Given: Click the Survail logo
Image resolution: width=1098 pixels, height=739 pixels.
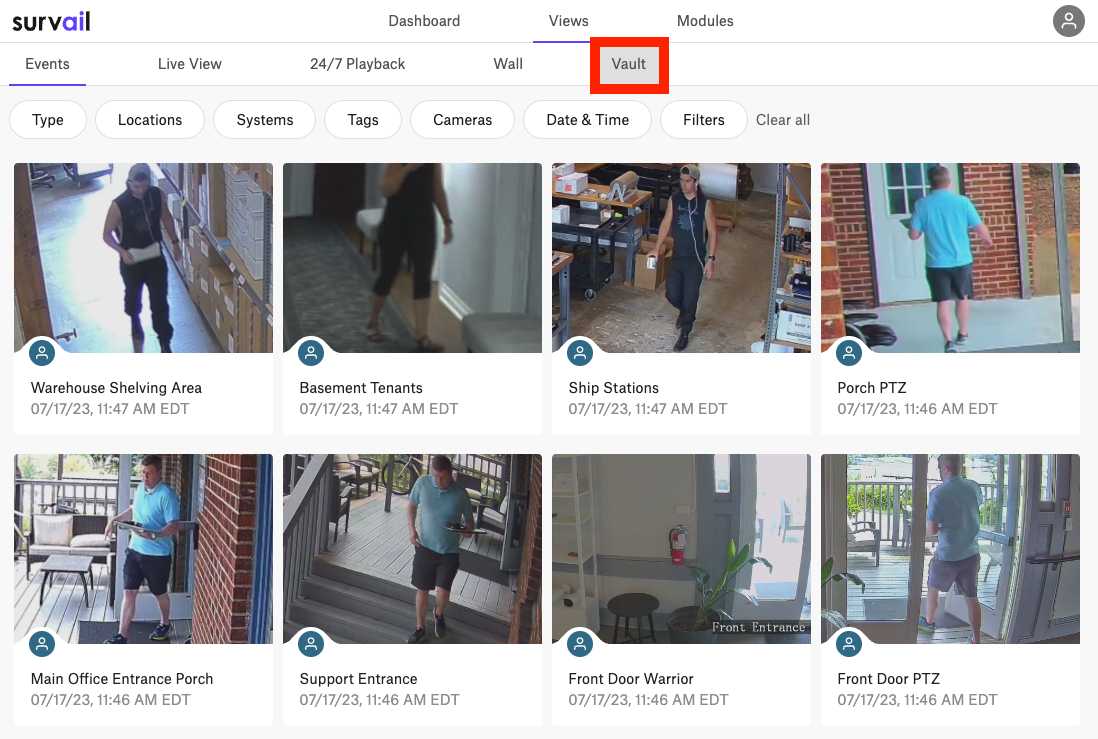Looking at the screenshot, I should pos(51,21).
